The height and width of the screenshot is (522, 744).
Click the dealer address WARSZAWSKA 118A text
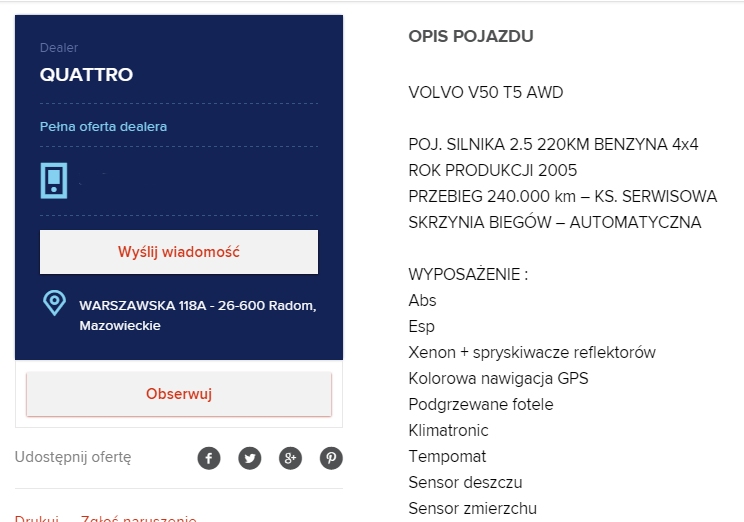coord(198,315)
